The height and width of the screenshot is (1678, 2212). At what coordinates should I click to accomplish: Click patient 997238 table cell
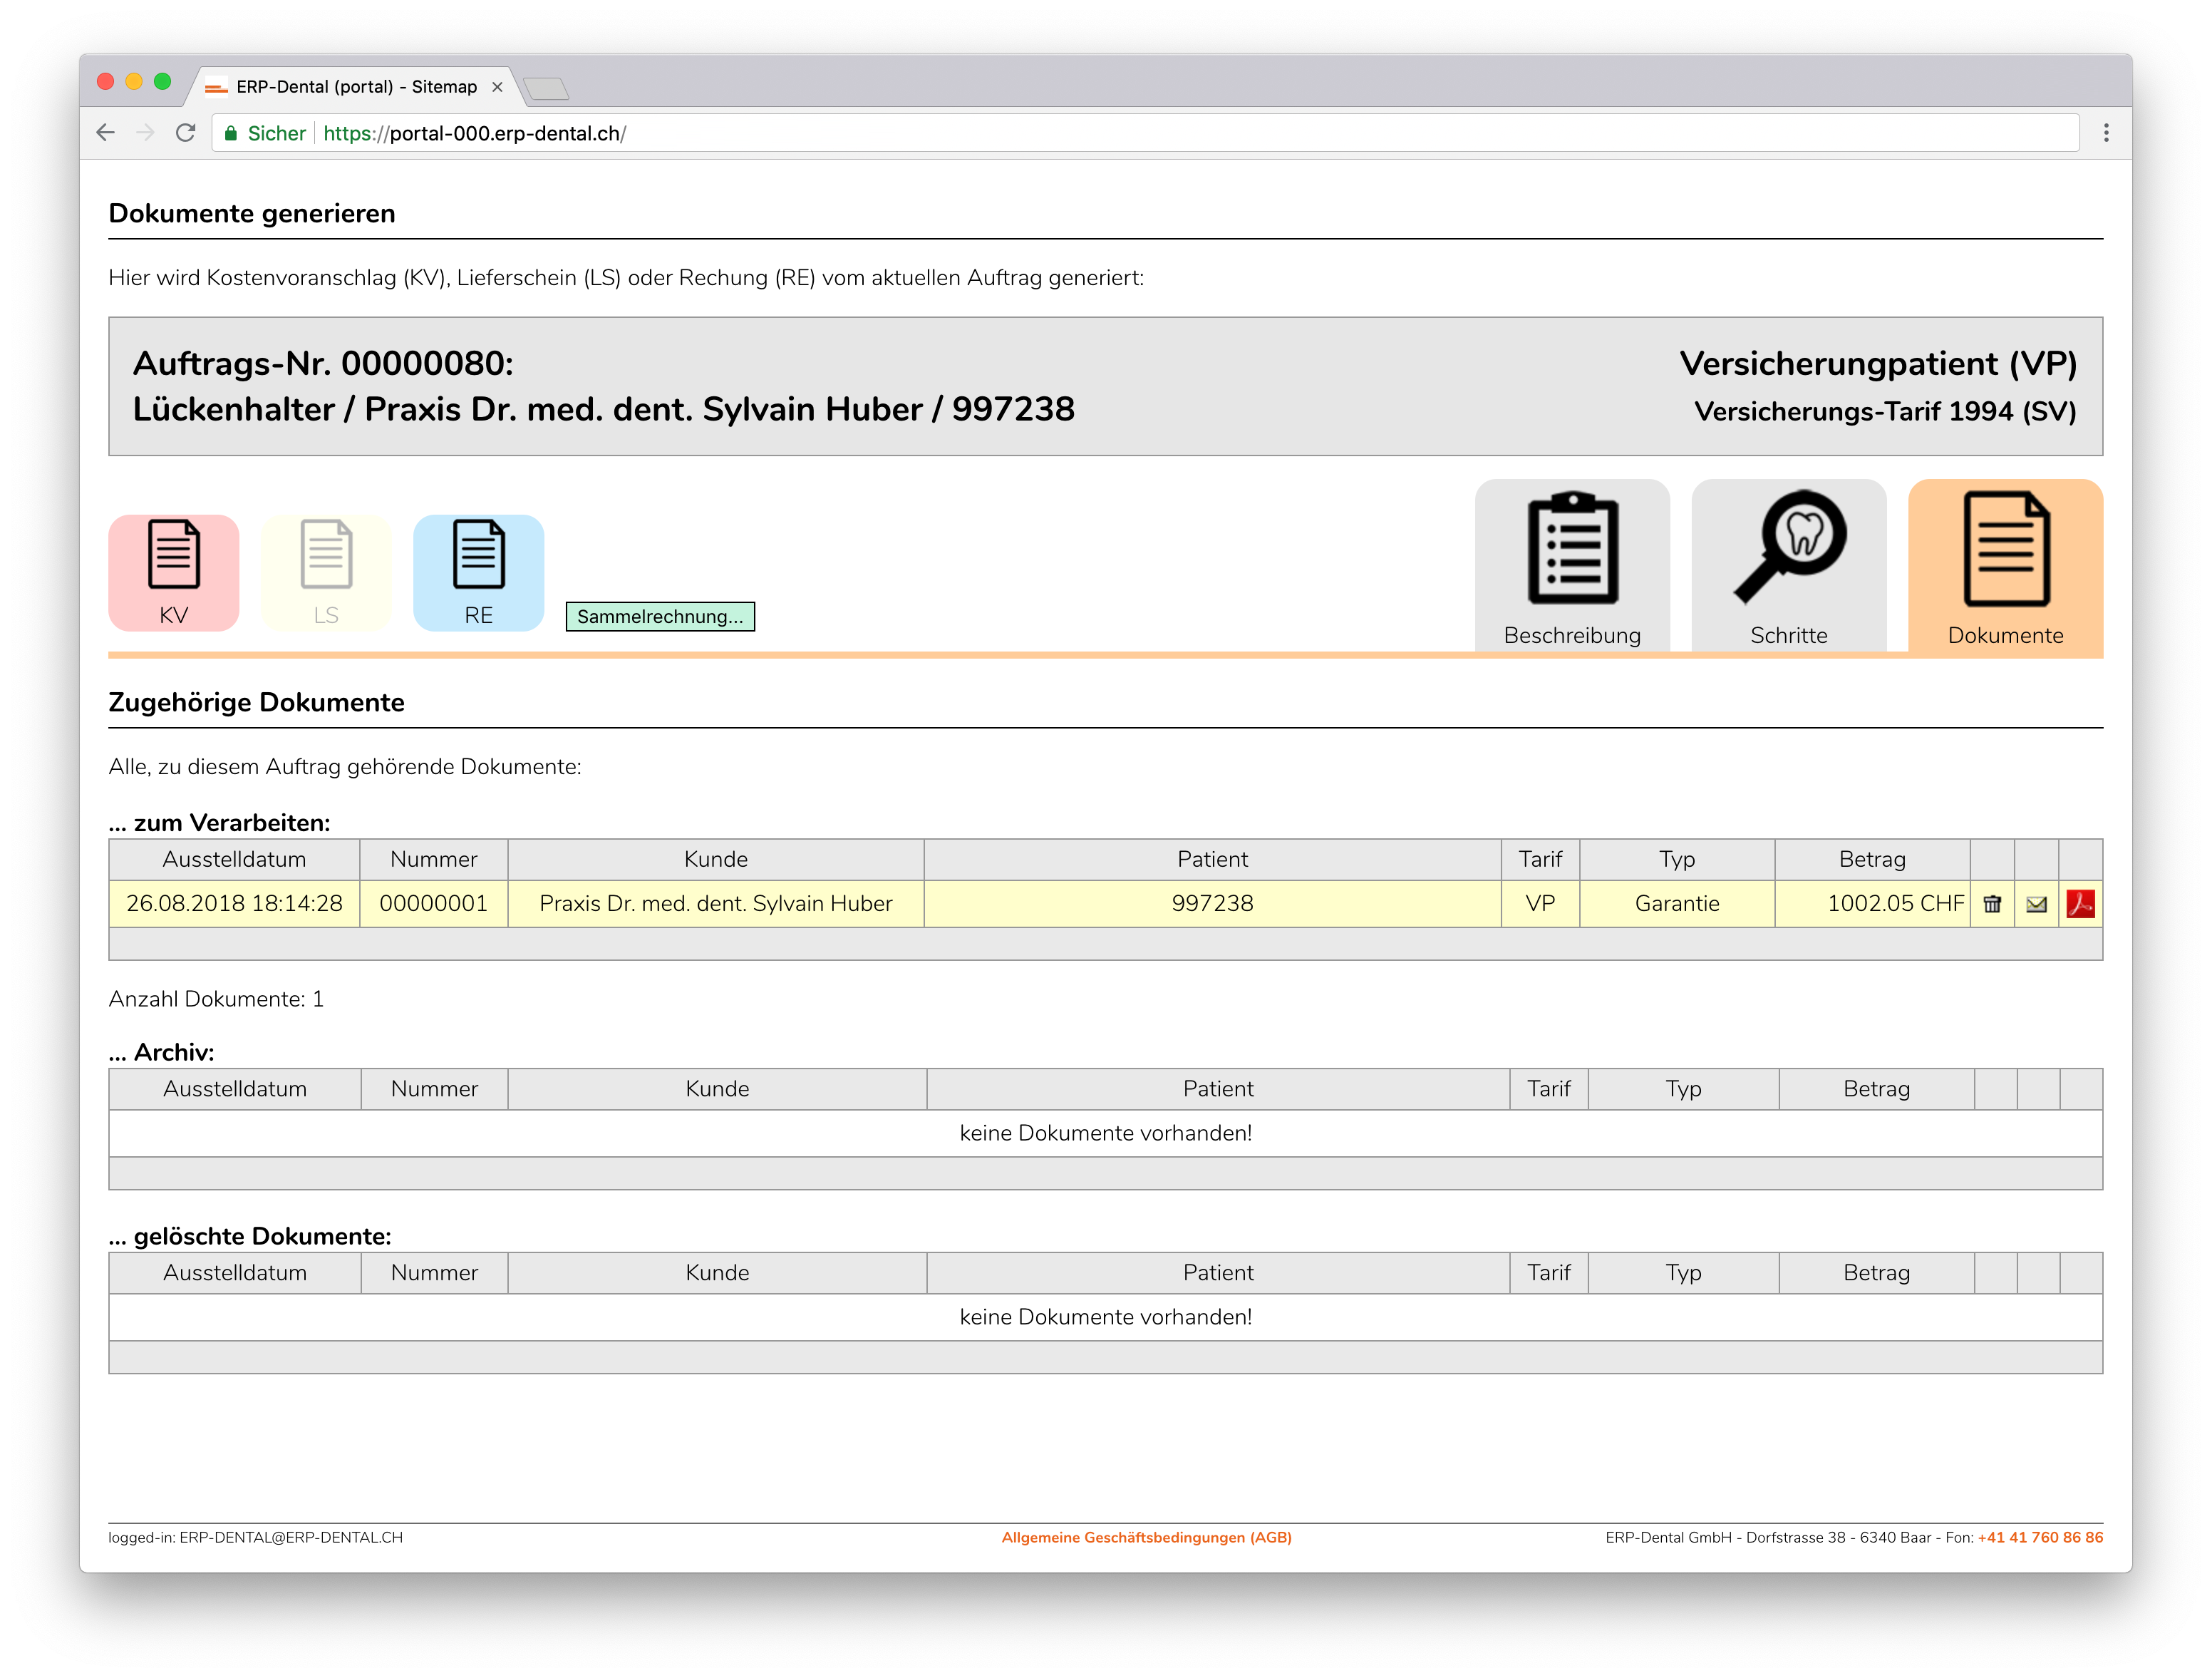click(1212, 903)
